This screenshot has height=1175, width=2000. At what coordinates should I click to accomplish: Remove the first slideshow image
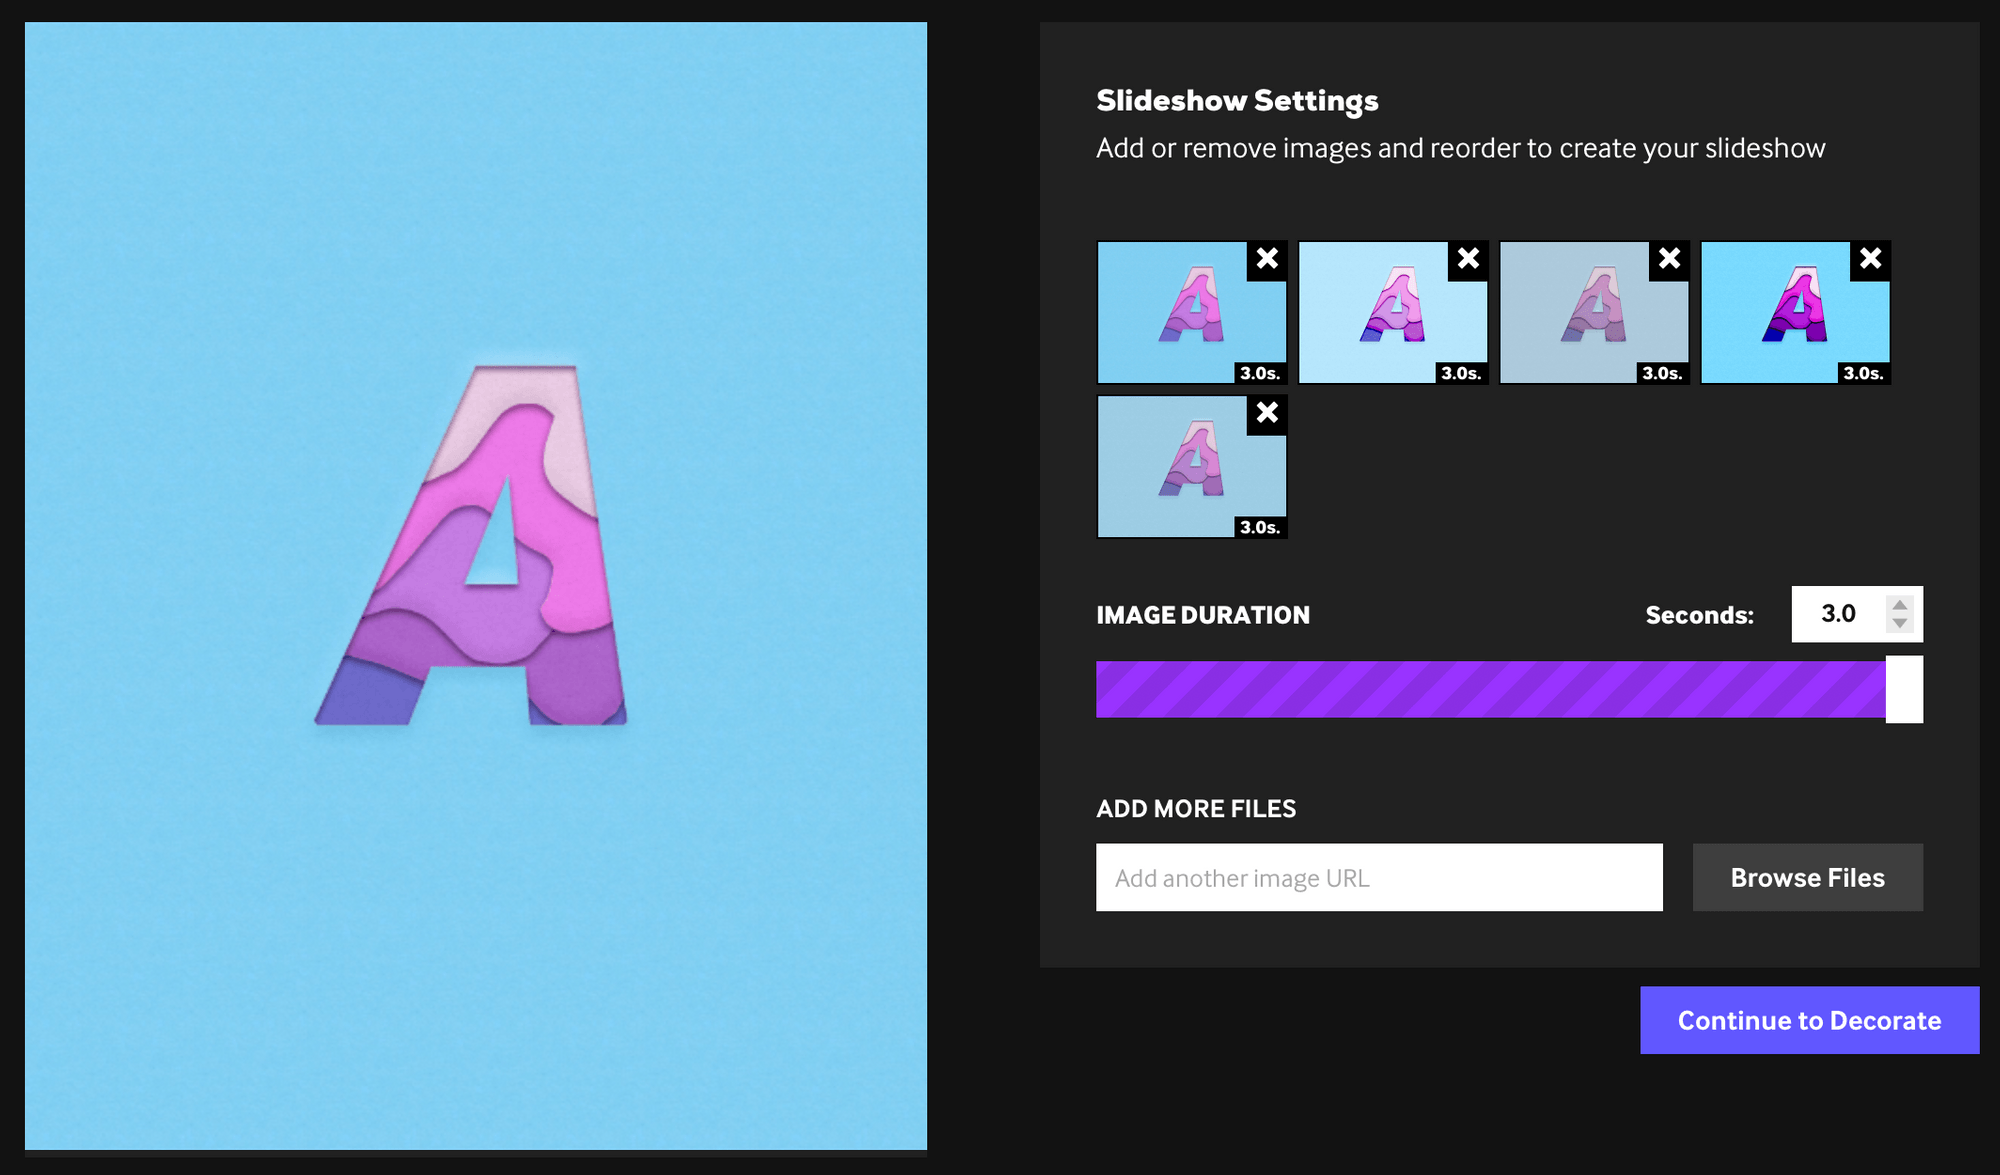tap(1267, 255)
